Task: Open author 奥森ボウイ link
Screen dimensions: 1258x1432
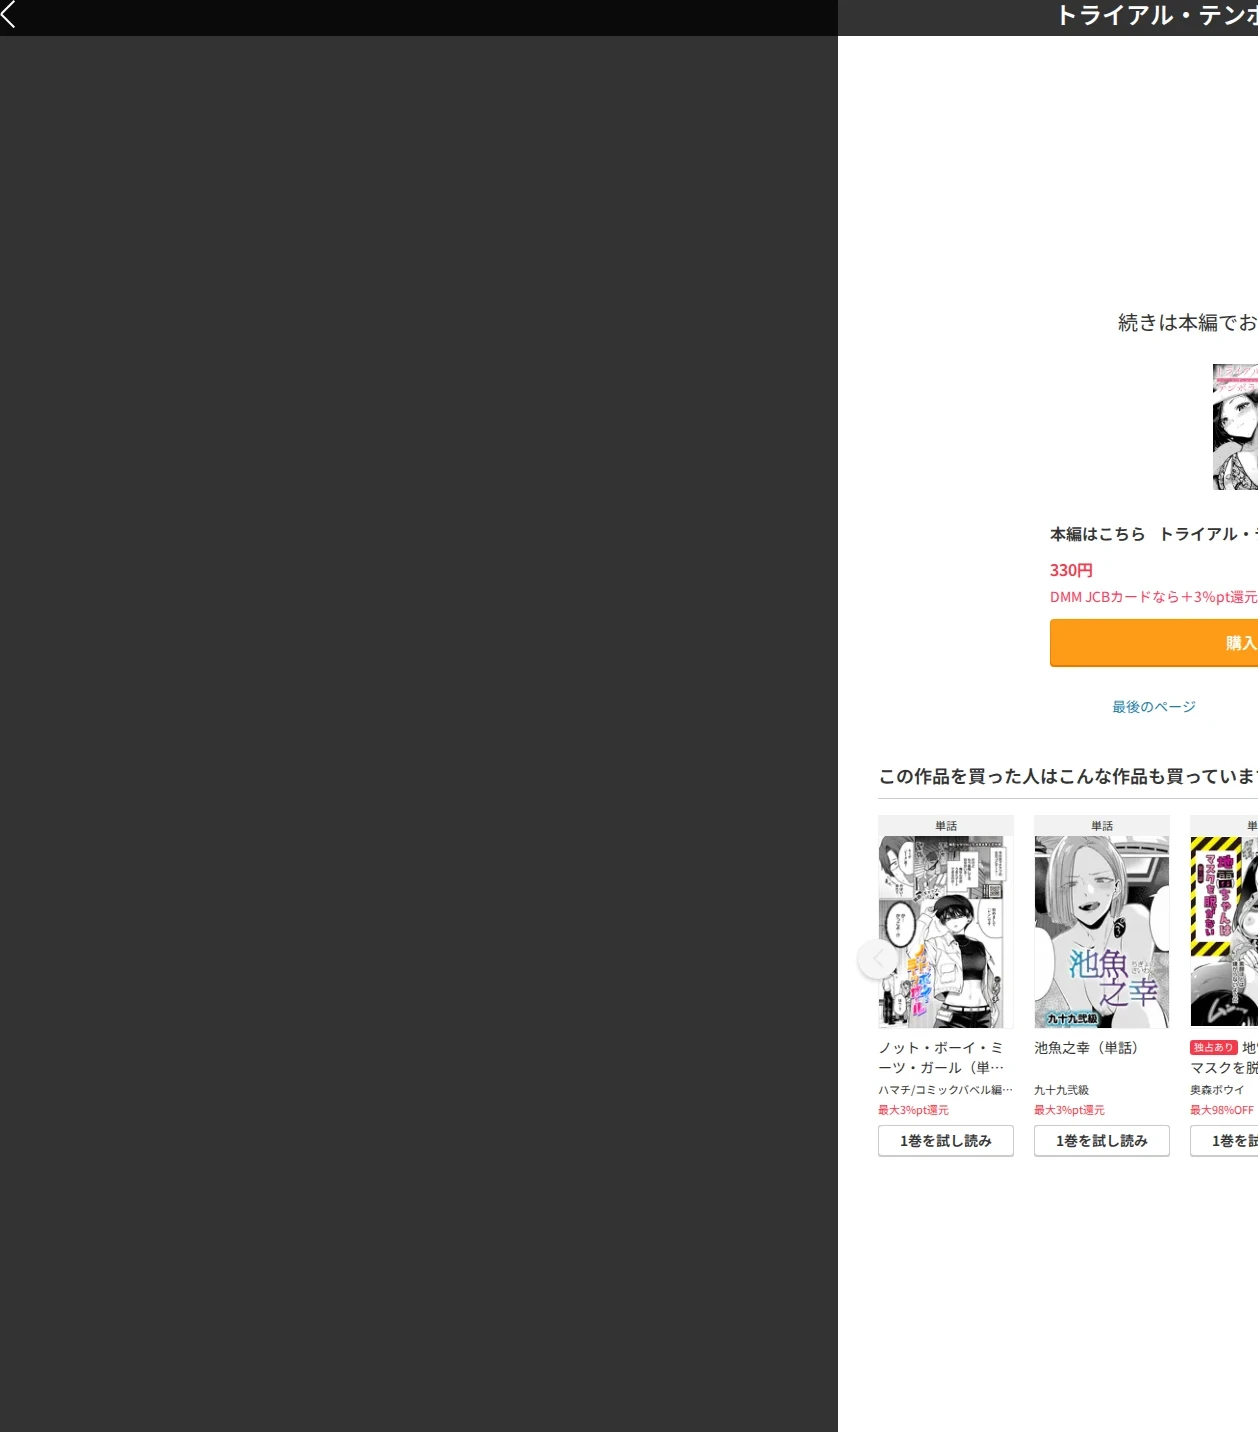Action: coord(1217,1090)
